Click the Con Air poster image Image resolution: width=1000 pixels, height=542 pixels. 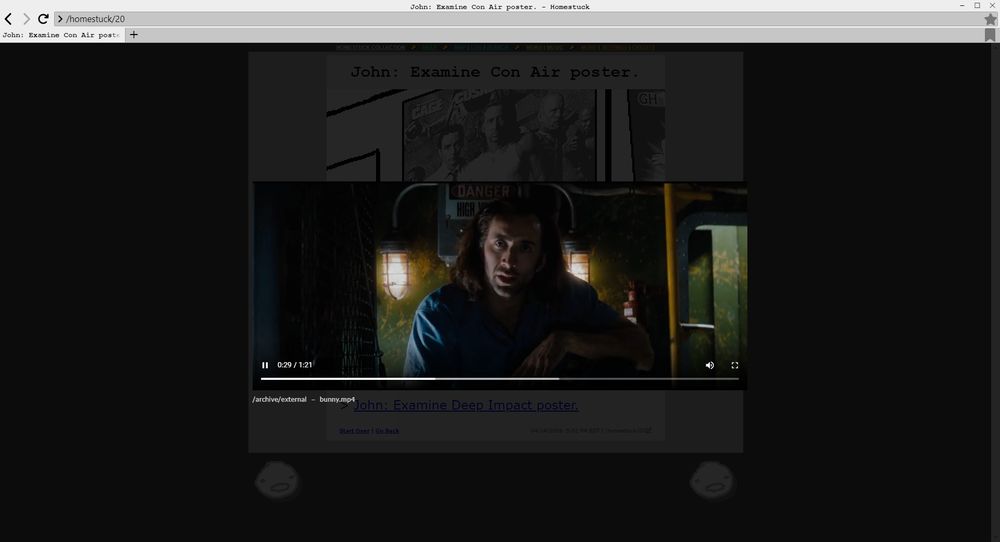pos(496,135)
